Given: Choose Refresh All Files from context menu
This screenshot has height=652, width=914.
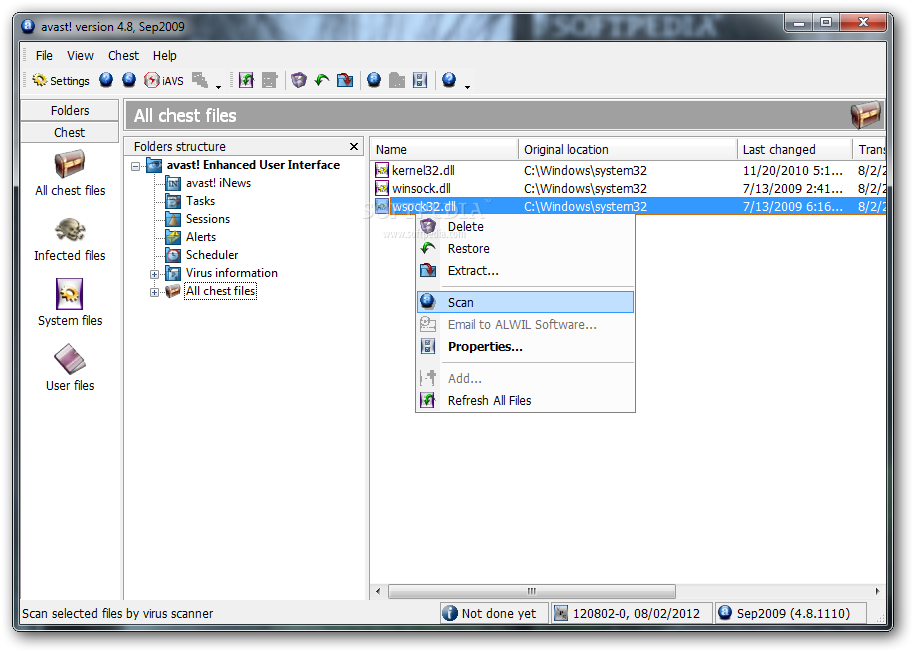Looking at the screenshot, I should pyautogui.click(x=525, y=400).
